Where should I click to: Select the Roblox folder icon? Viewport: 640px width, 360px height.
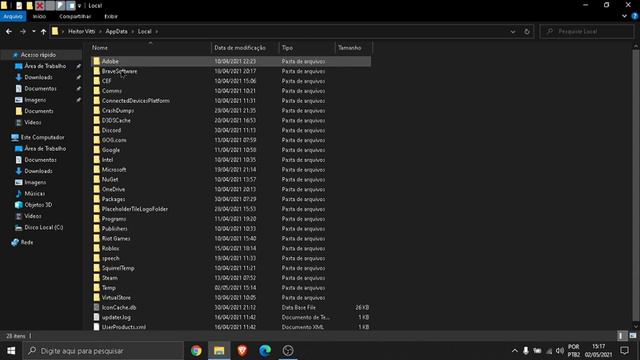(96, 248)
